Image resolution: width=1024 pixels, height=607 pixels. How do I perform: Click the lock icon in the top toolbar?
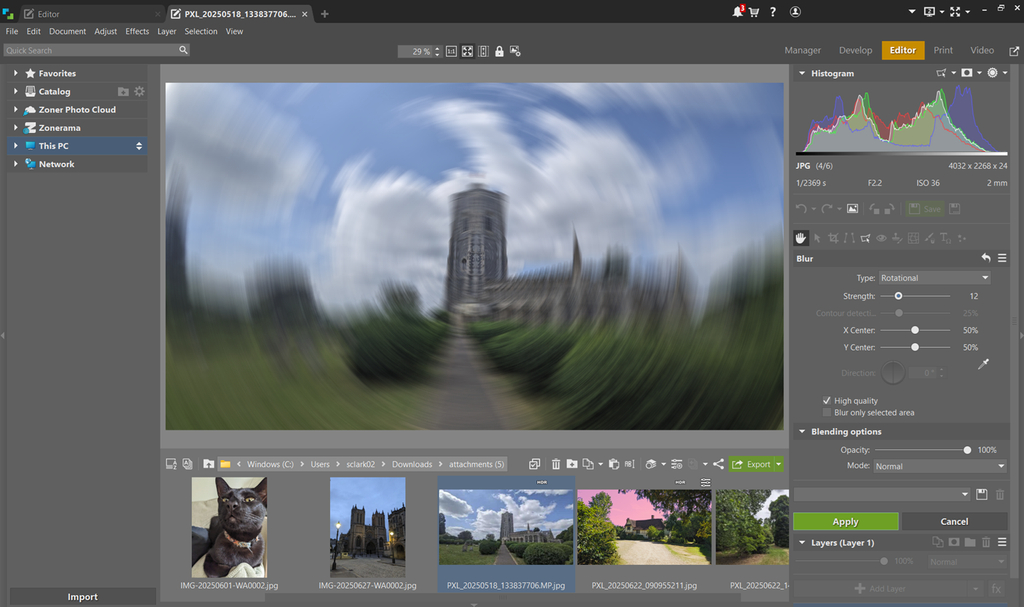(499, 51)
